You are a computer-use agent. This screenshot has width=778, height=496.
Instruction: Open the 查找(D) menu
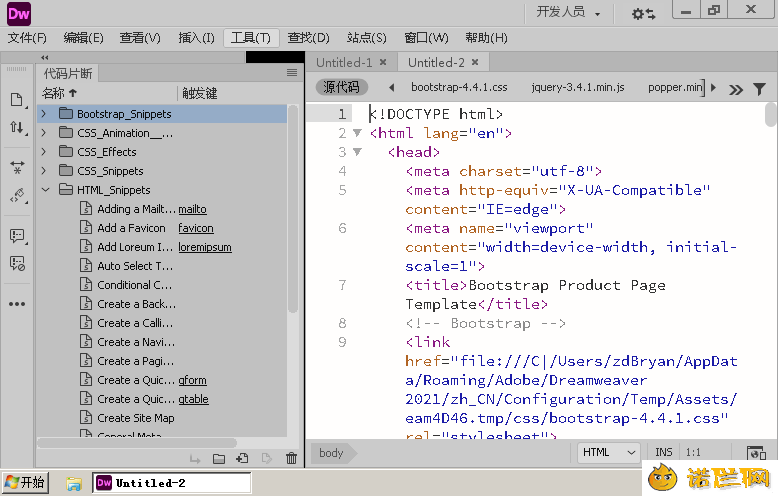[x=308, y=38]
